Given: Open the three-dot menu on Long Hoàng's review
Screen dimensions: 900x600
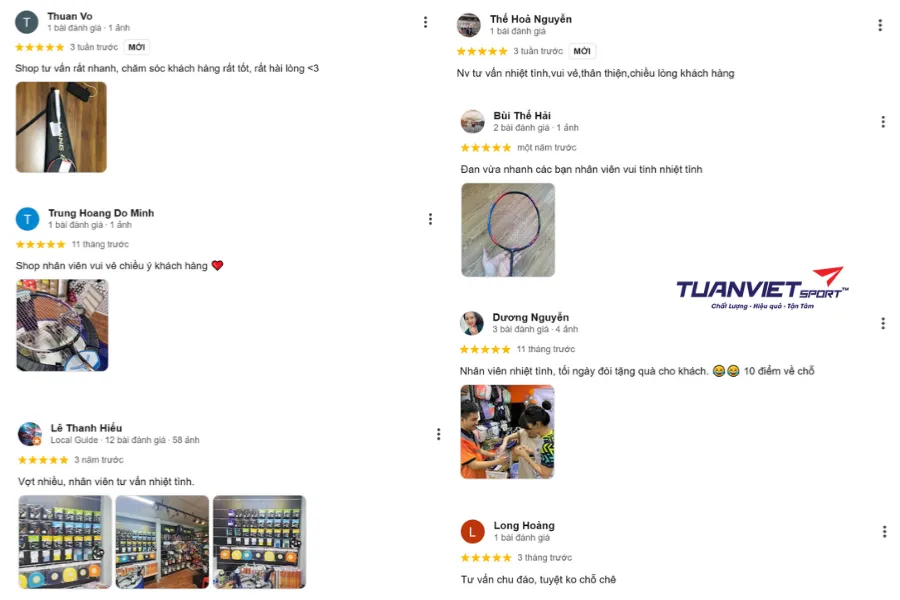Looking at the screenshot, I should tap(884, 532).
